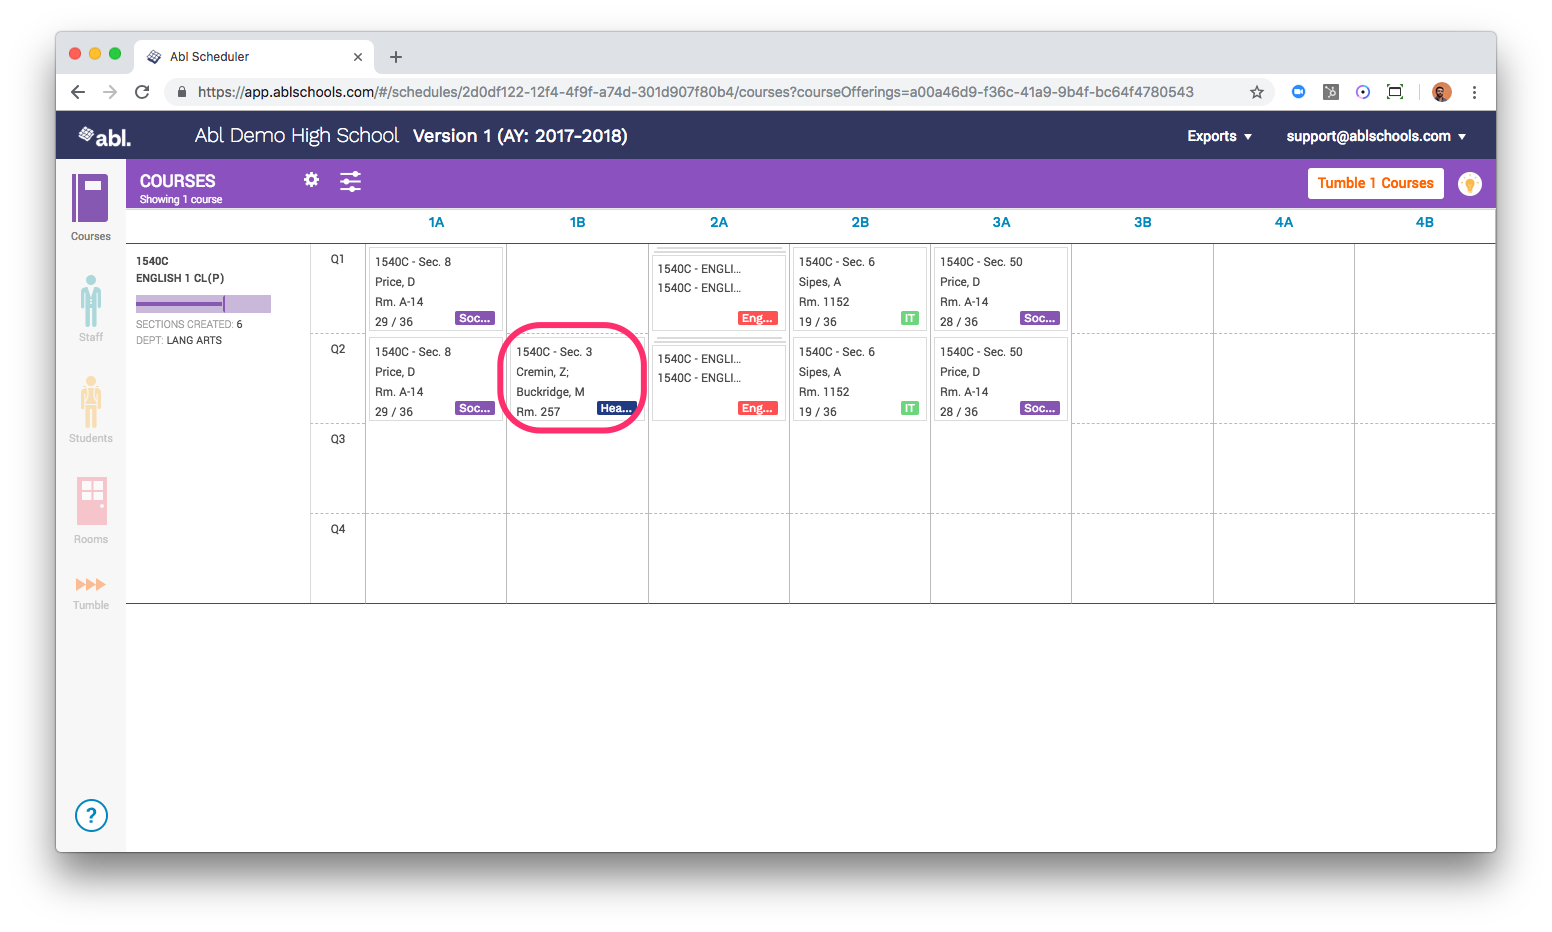
Task: Open the support@ablschools.com account menu
Action: [1375, 136]
